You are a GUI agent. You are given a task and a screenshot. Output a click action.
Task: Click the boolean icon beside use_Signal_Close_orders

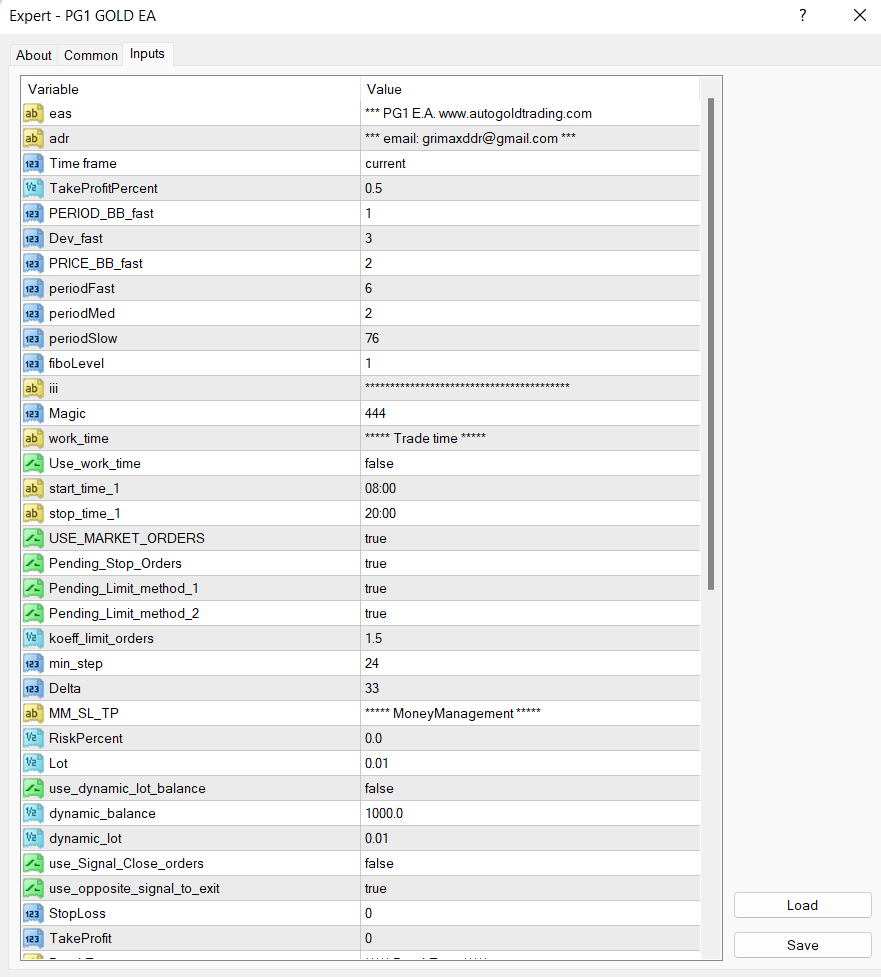(33, 863)
